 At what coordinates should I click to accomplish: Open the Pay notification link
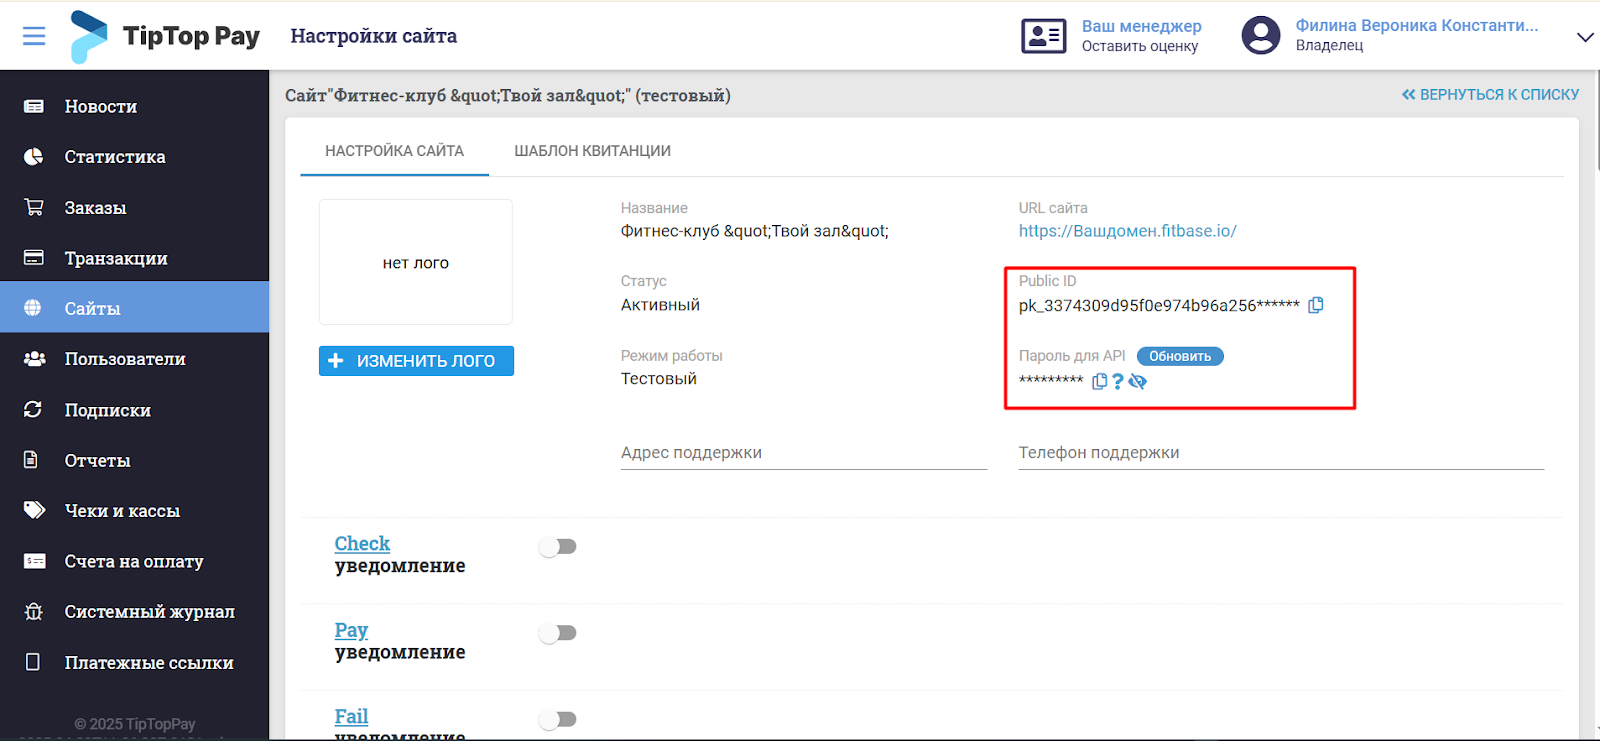click(x=351, y=630)
